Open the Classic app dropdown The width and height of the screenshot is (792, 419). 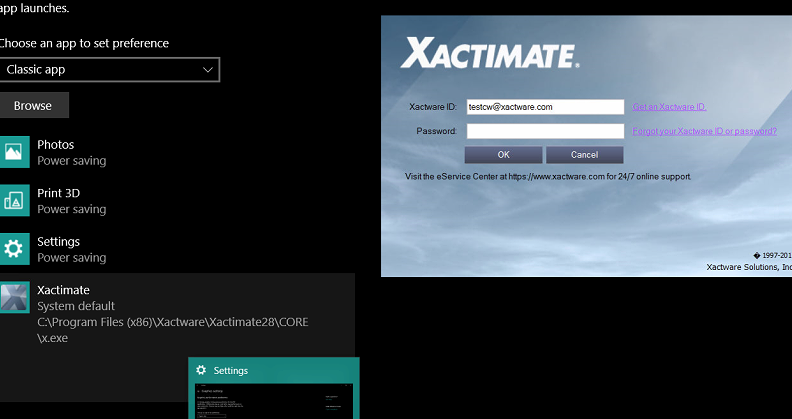coord(110,70)
